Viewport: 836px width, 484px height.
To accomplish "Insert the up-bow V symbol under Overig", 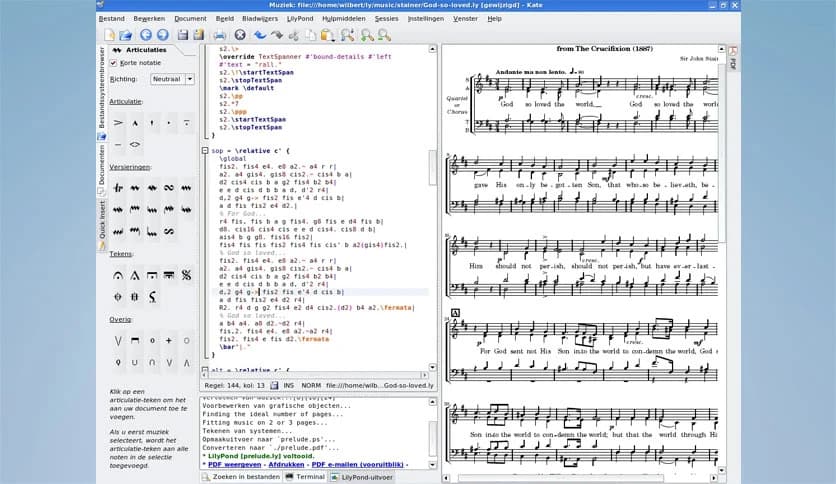I will [118, 341].
